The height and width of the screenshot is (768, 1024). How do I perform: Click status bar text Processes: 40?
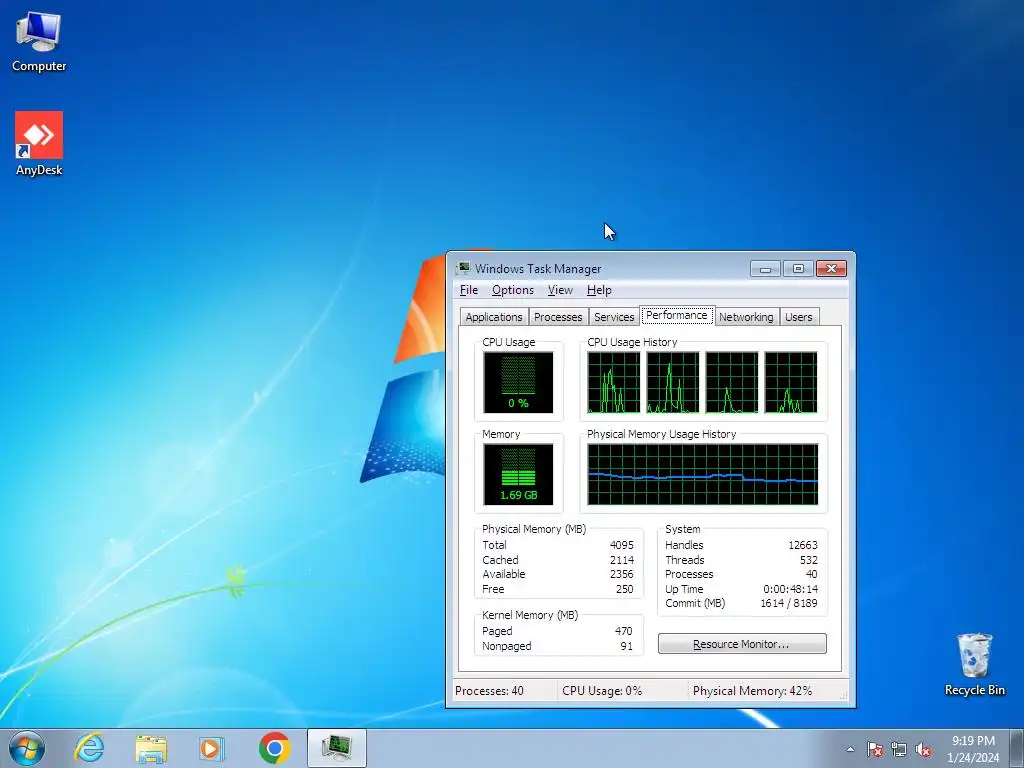pyautogui.click(x=489, y=691)
